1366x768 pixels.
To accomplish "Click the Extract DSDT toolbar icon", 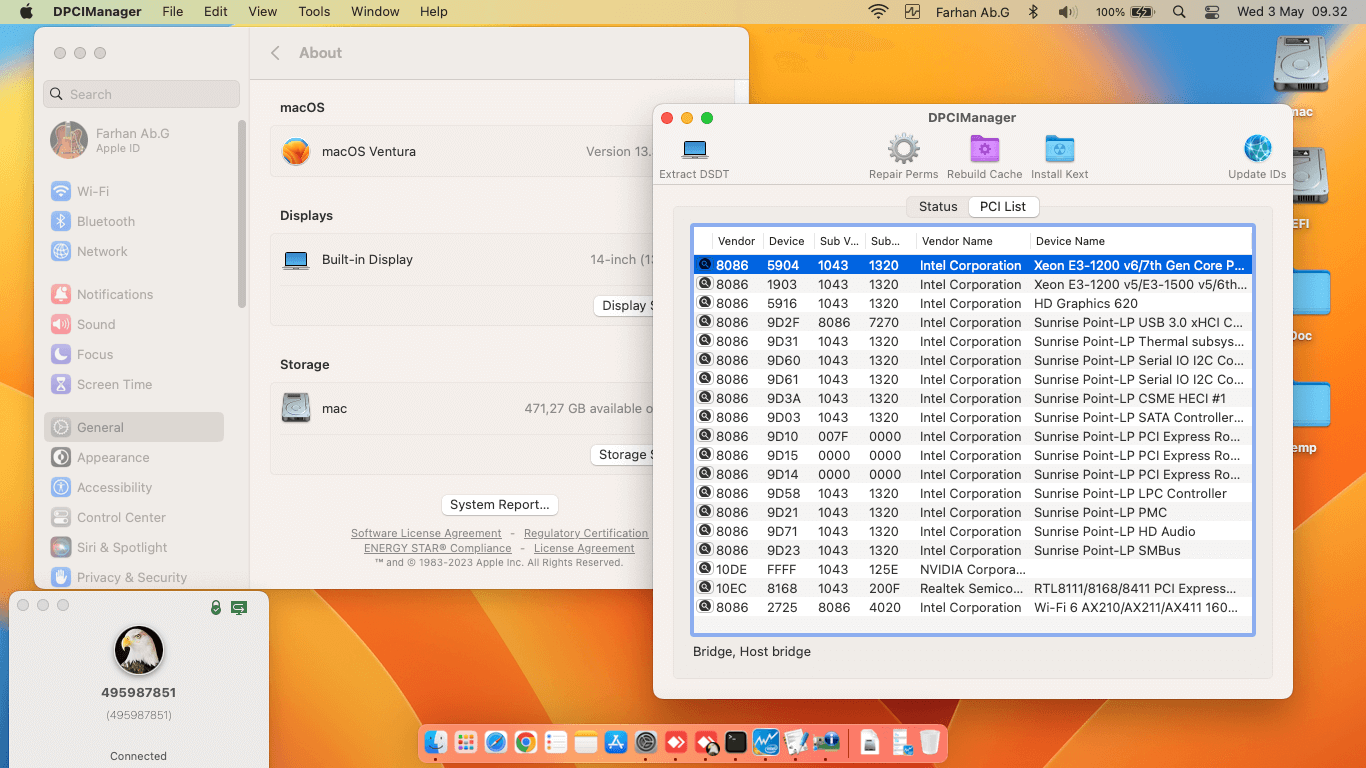I will click(694, 150).
